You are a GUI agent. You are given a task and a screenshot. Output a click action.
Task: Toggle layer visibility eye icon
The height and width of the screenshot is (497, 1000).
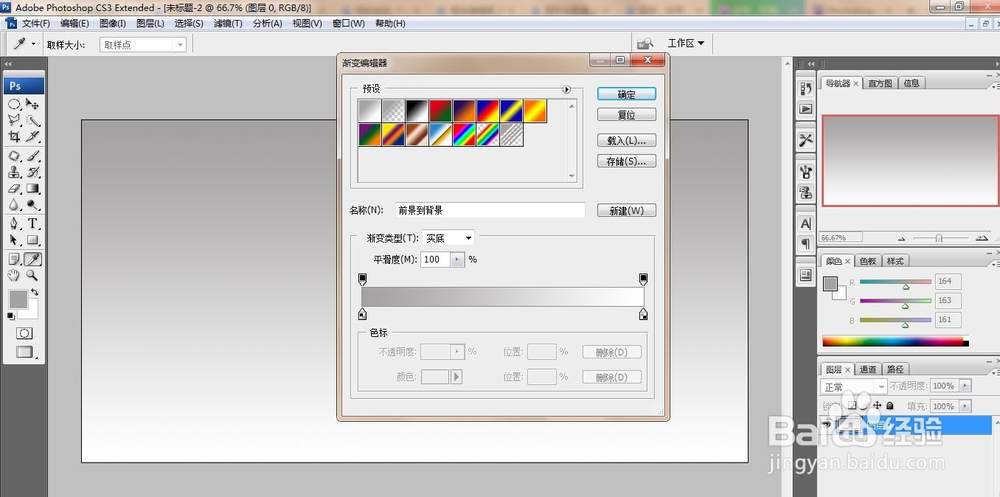827,425
